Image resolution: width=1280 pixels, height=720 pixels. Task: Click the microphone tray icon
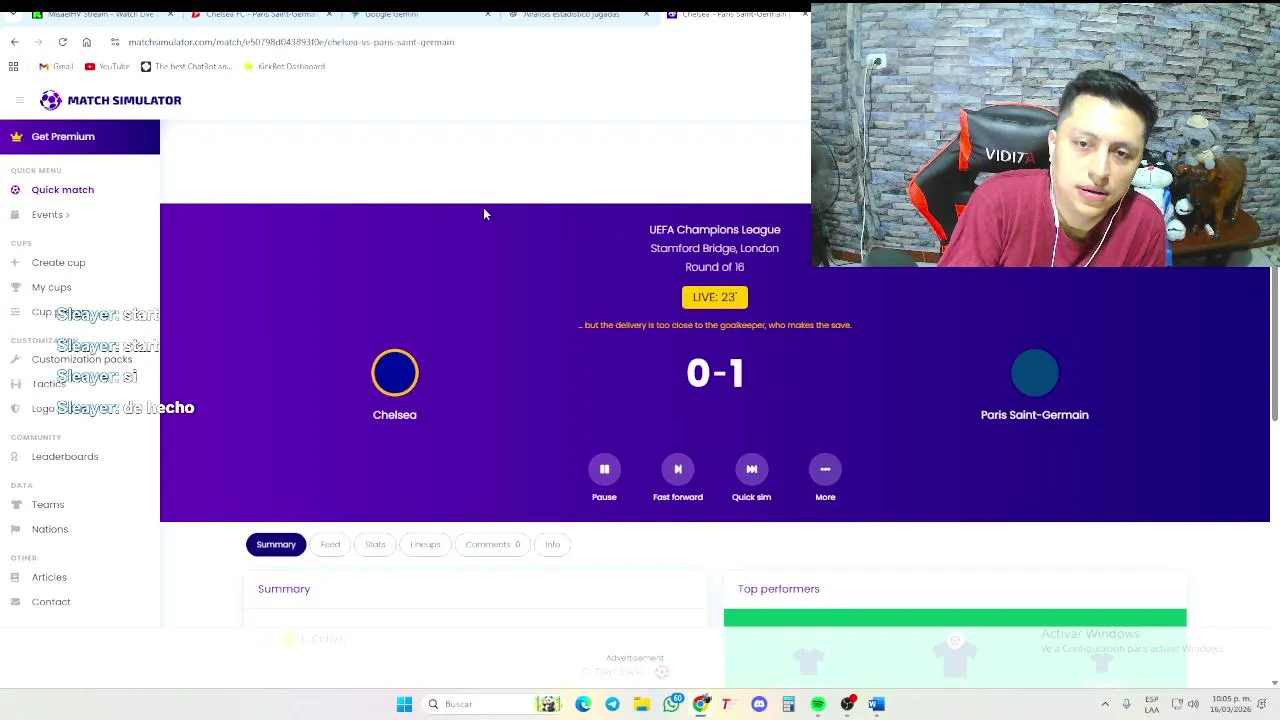click(x=1126, y=704)
